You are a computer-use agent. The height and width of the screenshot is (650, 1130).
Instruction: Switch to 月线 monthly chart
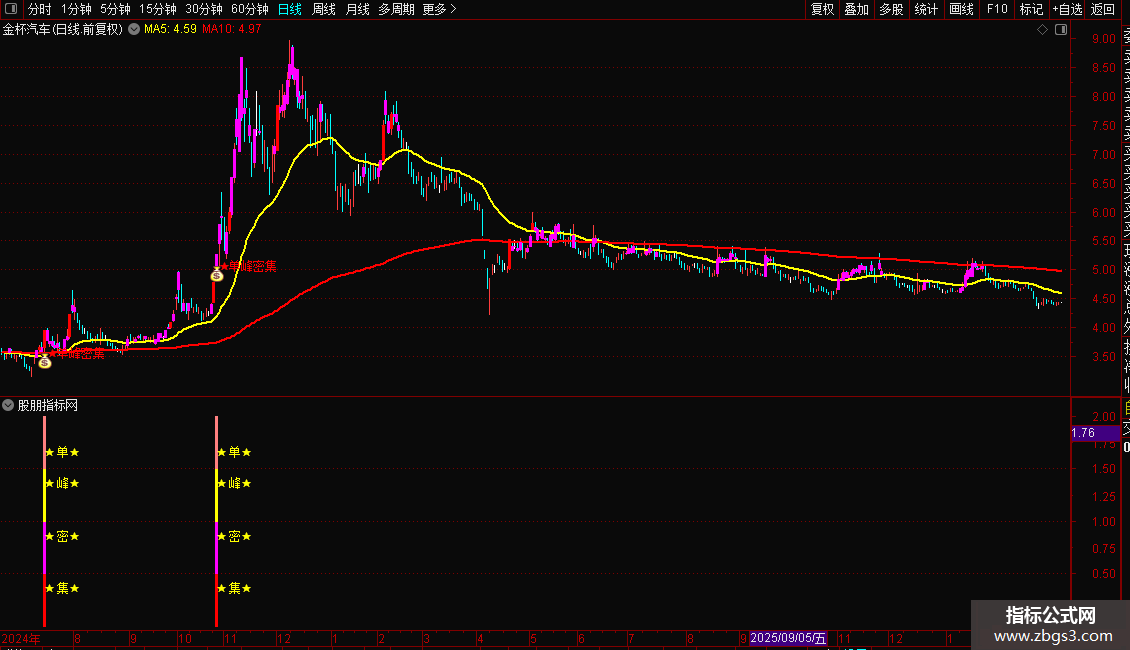coord(357,9)
